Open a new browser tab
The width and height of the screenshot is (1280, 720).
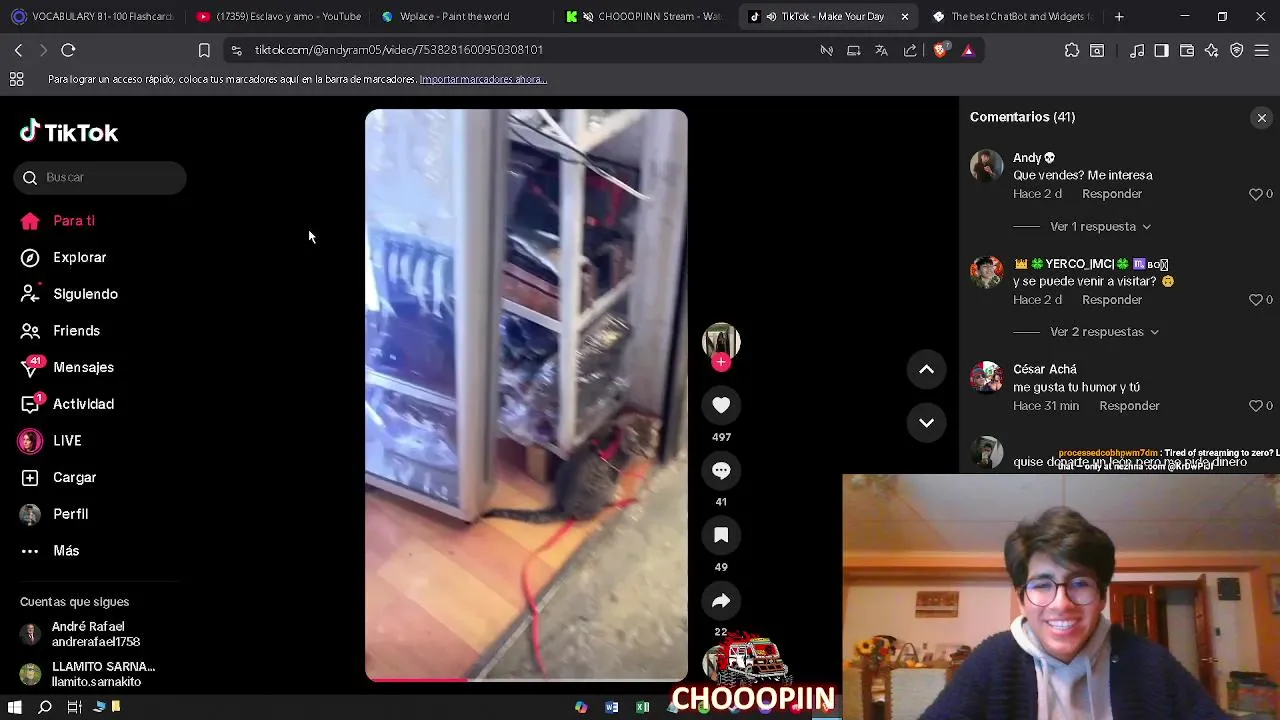click(1119, 16)
